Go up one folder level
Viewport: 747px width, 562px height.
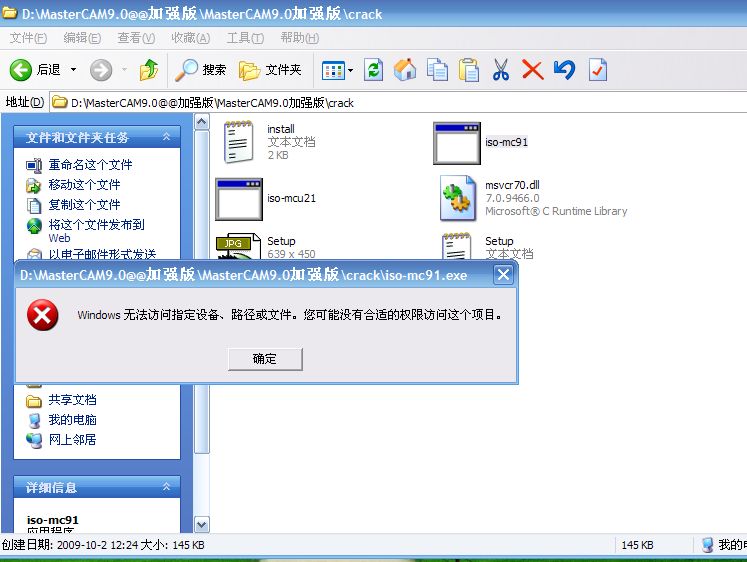pyautogui.click(x=149, y=70)
